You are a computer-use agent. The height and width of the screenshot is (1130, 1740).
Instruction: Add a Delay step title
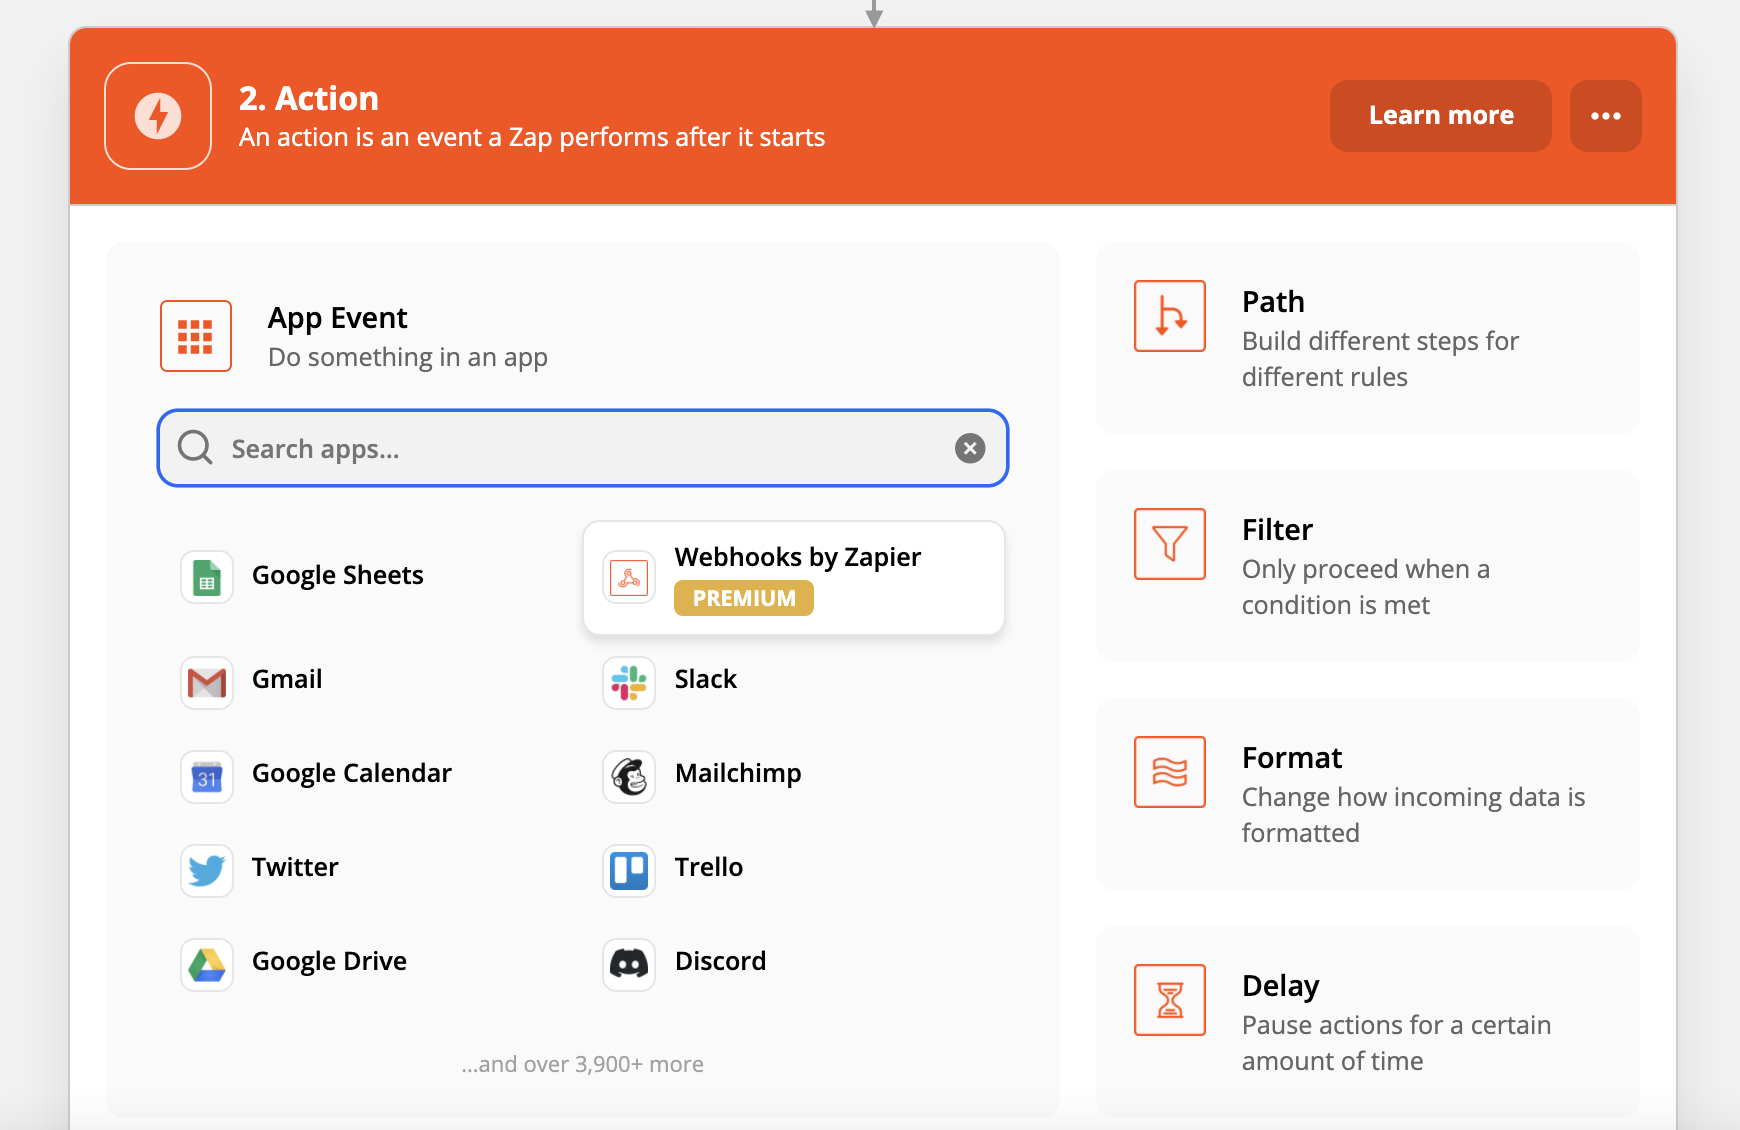pos(1281,986)
